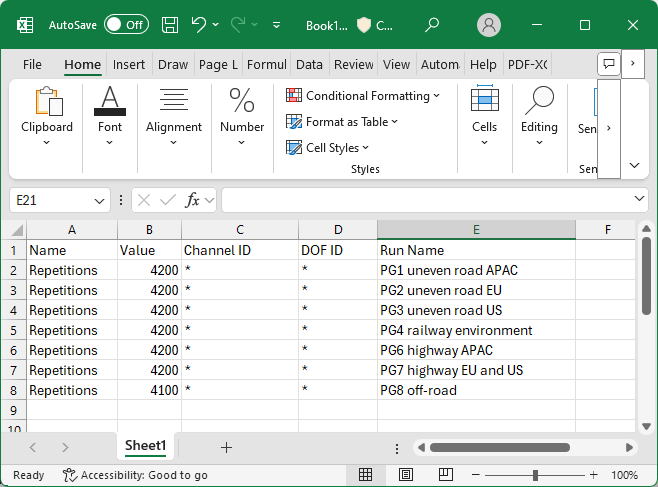Open the Search magnifier in title bar
The width and height of the screenshot is (658, 487).
(431, 24)
